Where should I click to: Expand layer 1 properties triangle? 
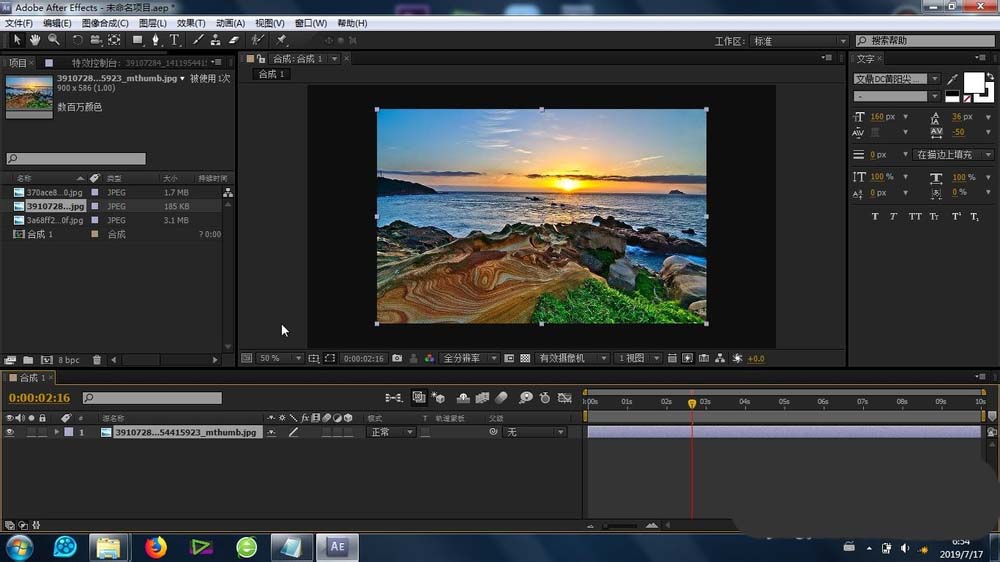coord(56,432)
